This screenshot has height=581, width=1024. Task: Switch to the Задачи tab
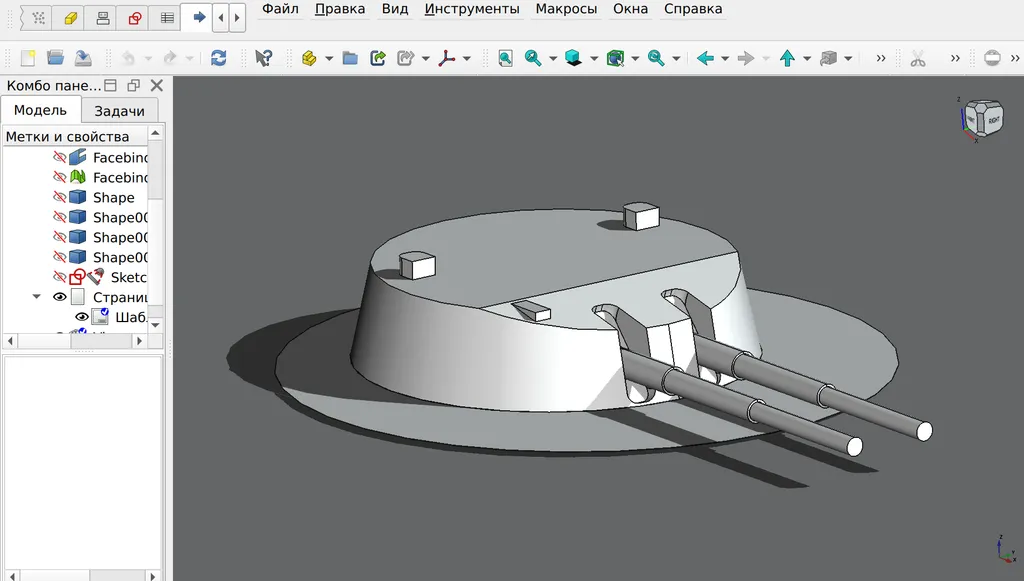pyautogui.click(x=120, y=110)
